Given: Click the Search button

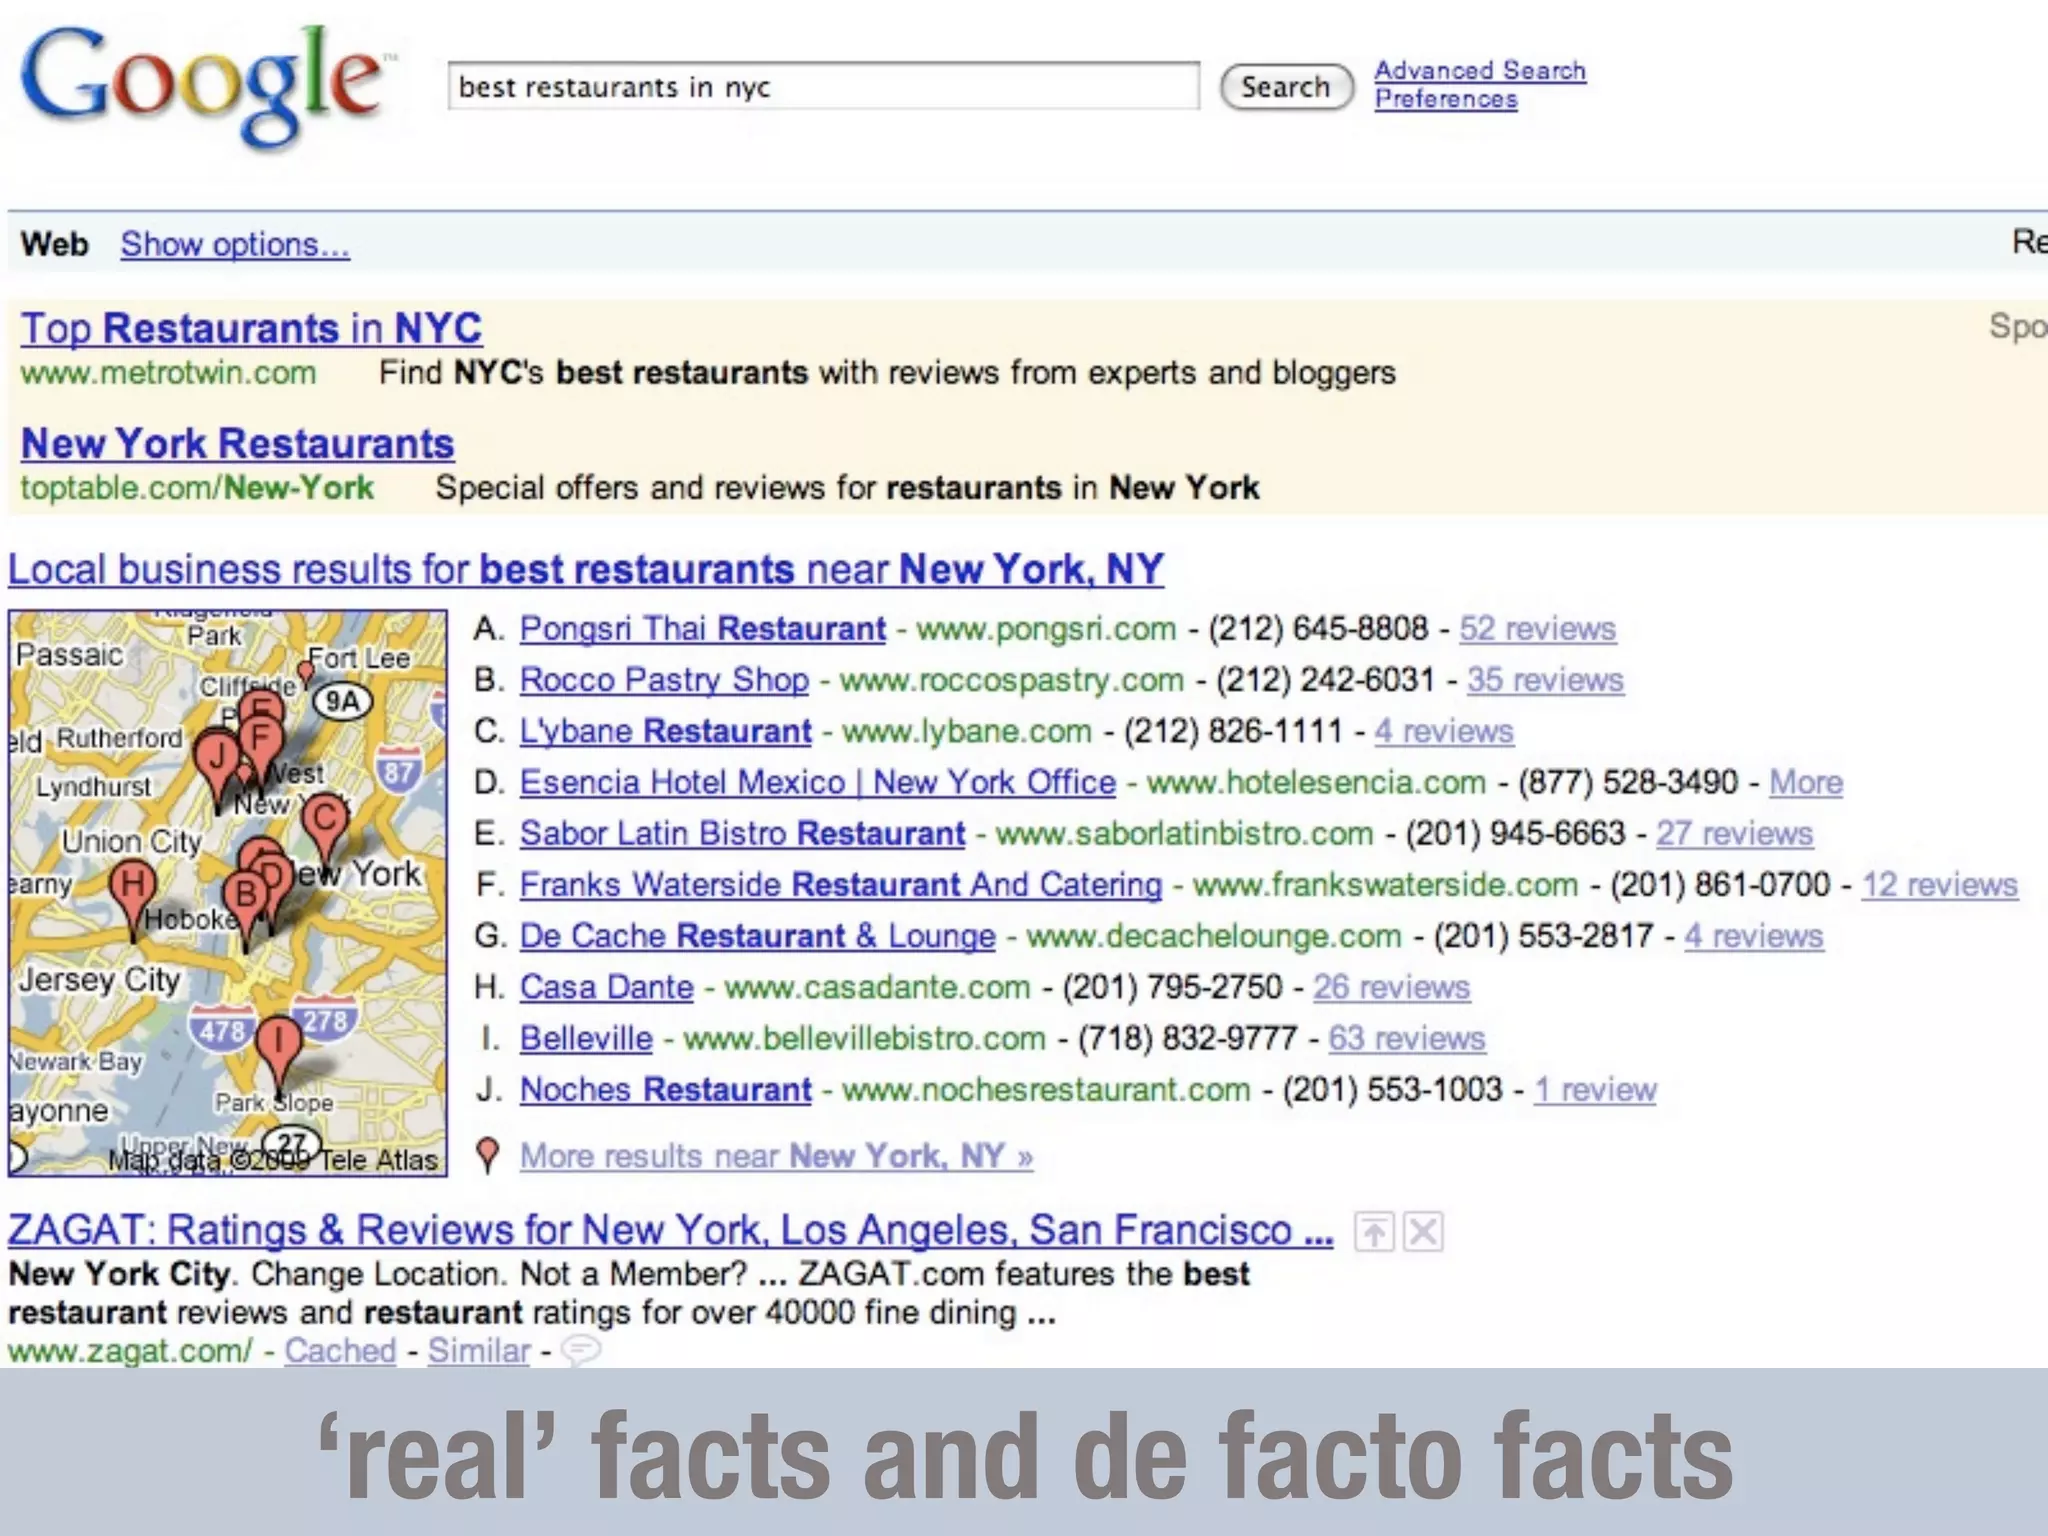Looking at the screenshot, I should point(1286,87).
